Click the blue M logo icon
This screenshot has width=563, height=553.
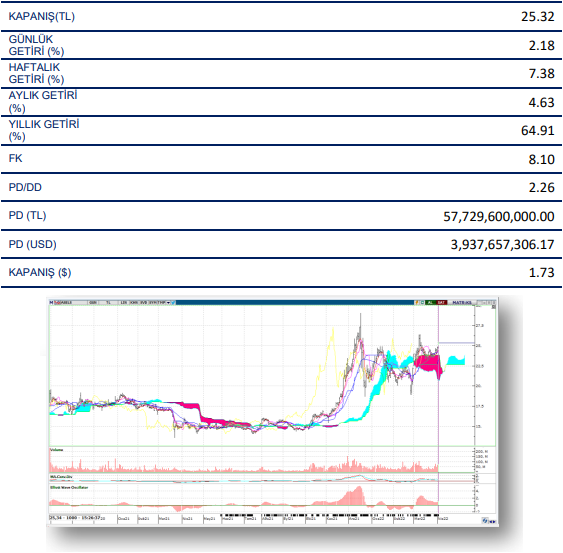coord(51,302)
